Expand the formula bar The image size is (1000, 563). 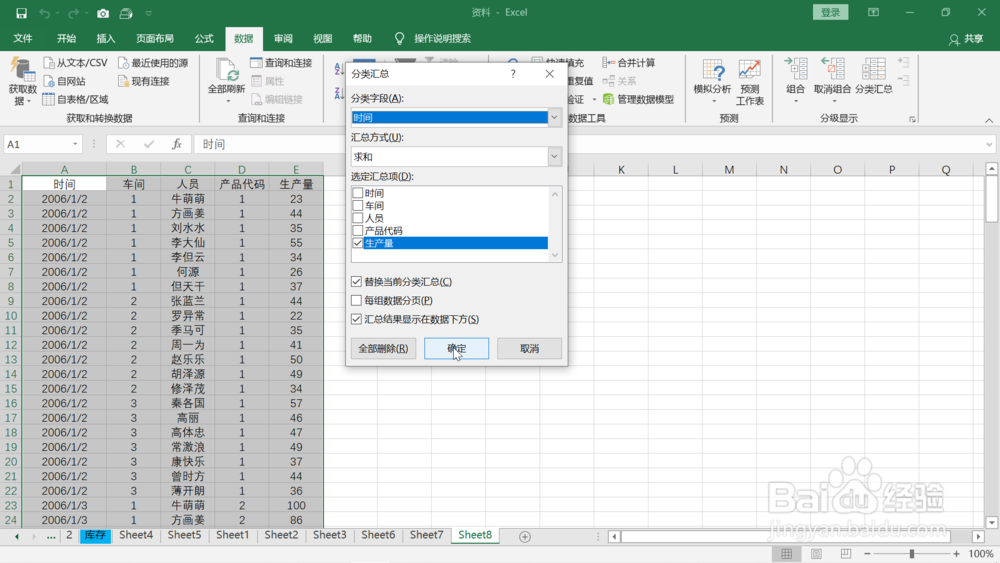989,144
